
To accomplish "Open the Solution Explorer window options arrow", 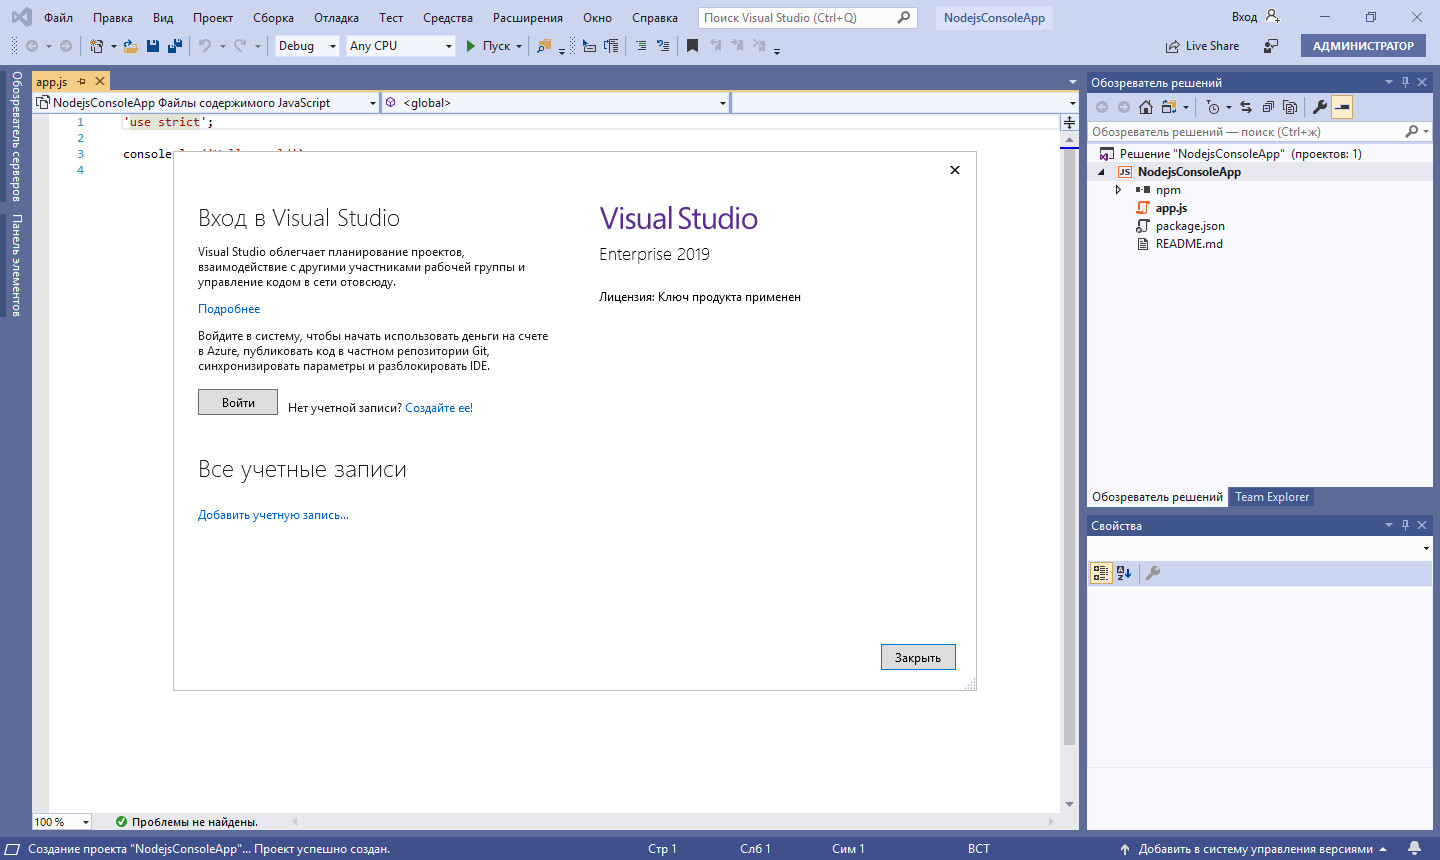I will point(1388,82).
